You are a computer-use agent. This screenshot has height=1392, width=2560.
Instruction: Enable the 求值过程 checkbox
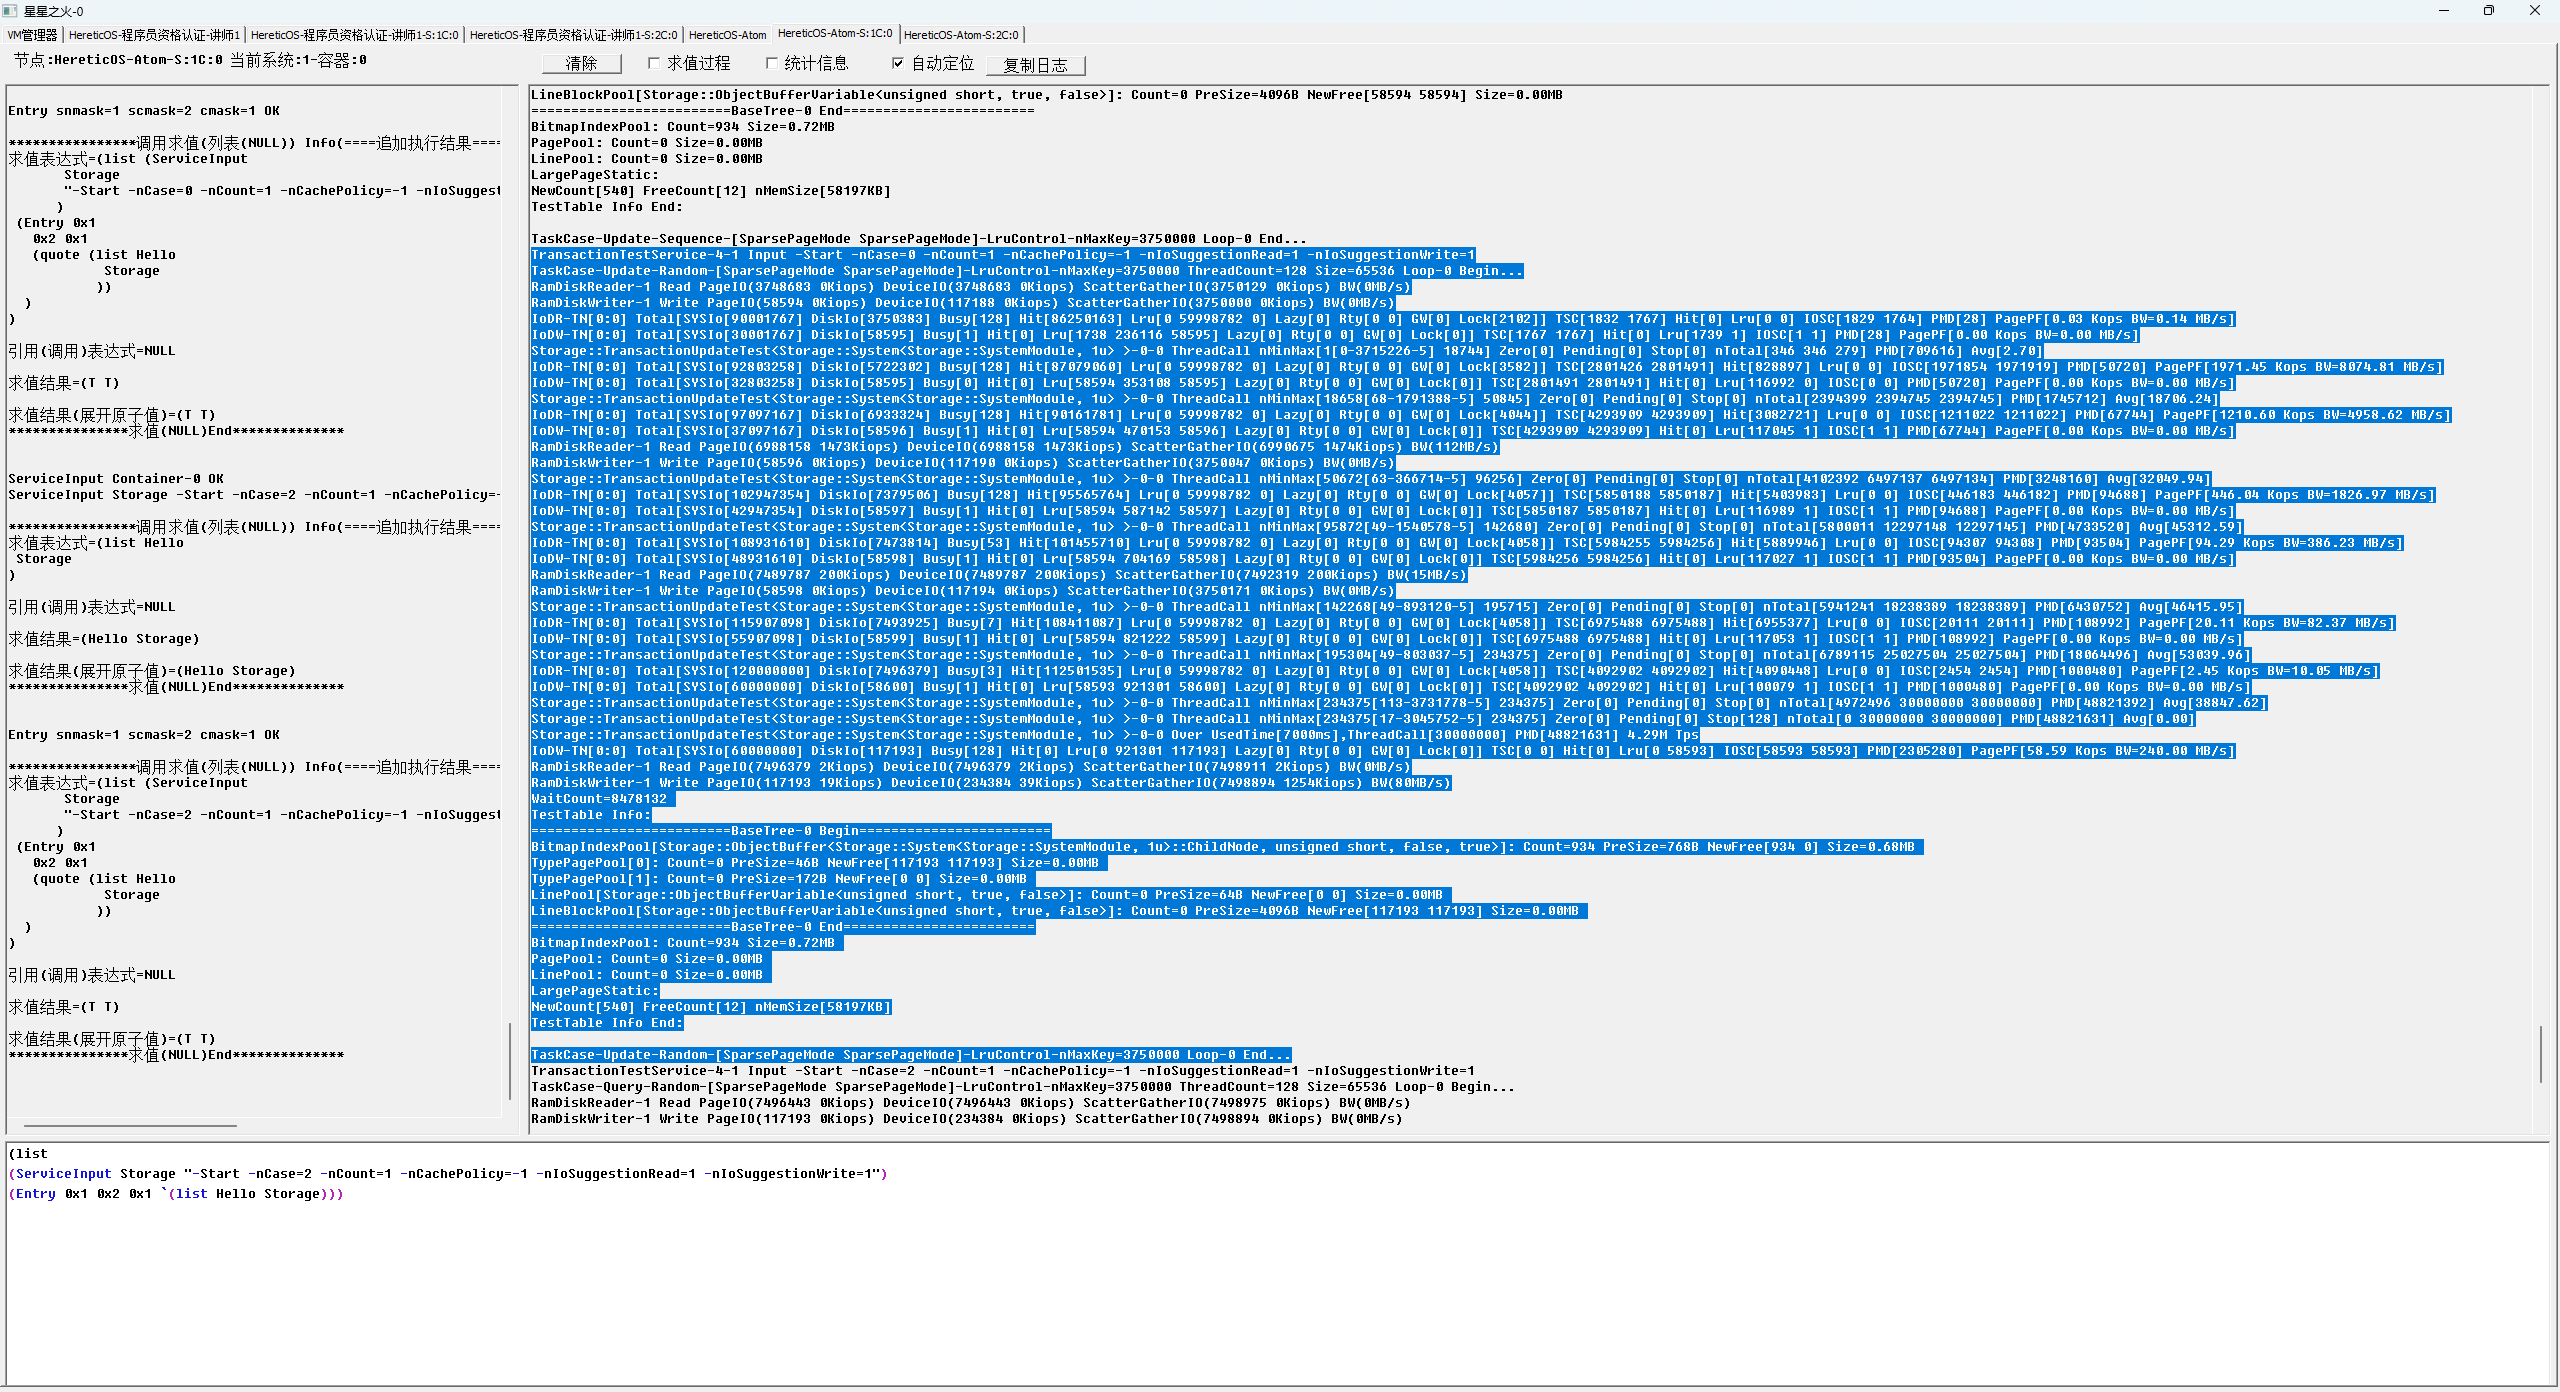(x=654, y=63)
